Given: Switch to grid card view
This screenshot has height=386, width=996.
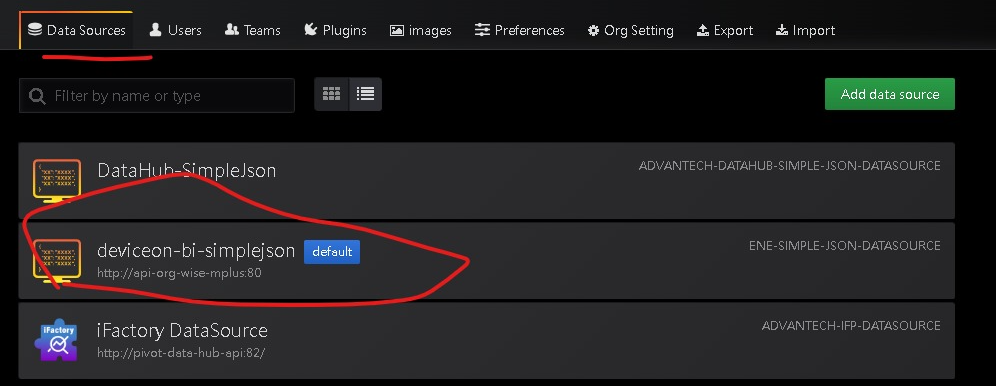Looking at the screenshot, I should pyautogui.click(x=332, y=94).
